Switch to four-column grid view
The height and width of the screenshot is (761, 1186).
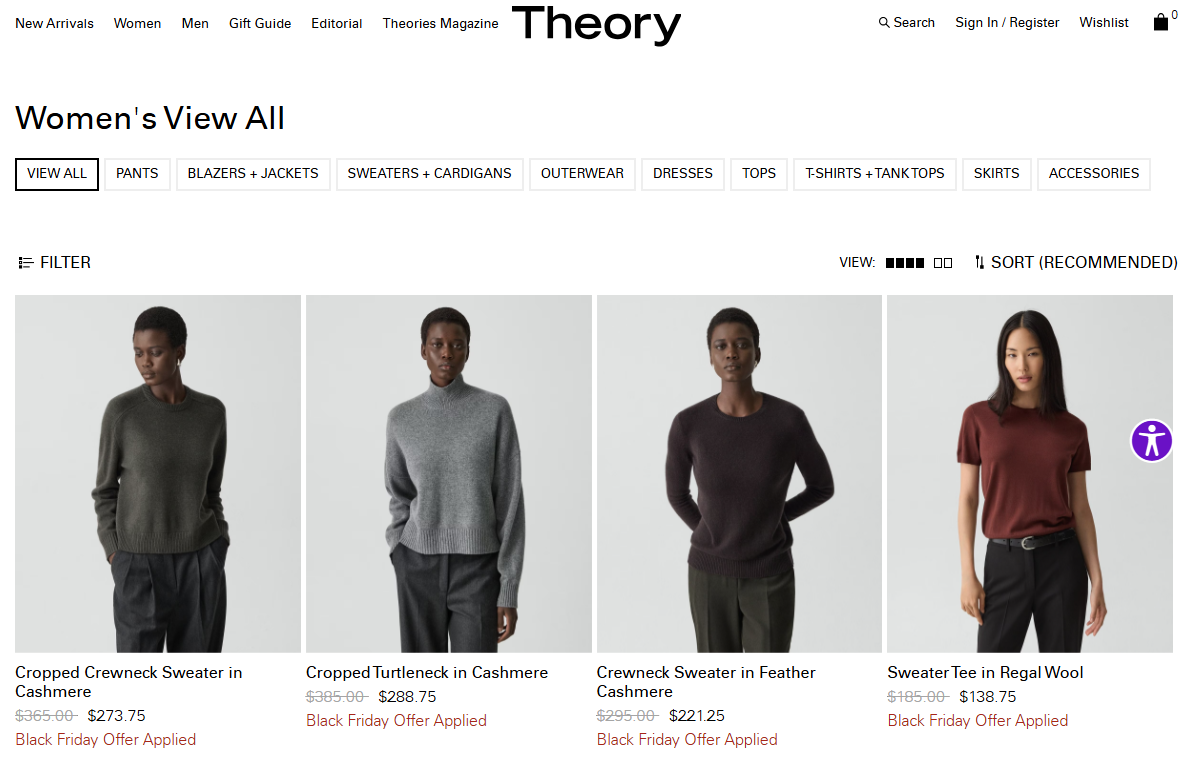(905, 263)
